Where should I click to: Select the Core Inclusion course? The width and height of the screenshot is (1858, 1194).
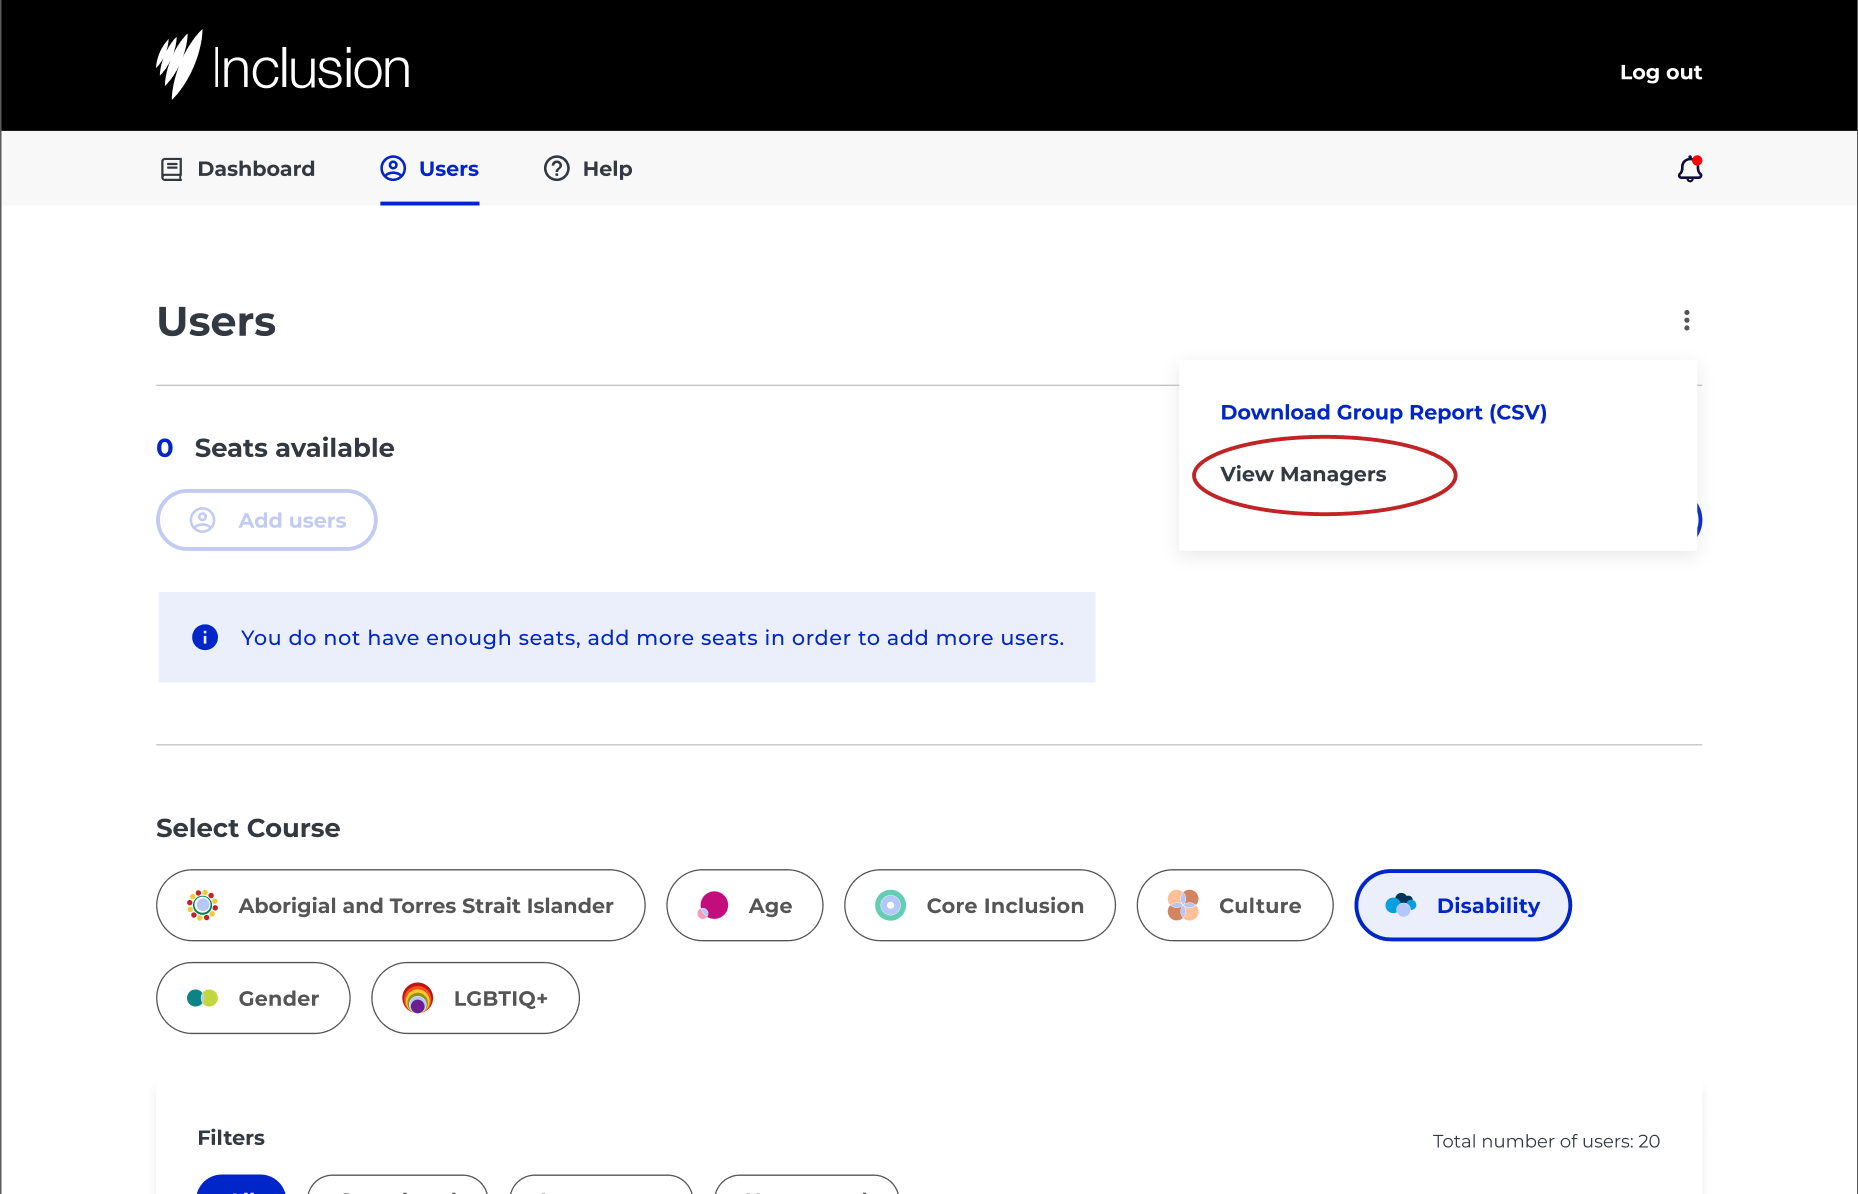point(979,905)
